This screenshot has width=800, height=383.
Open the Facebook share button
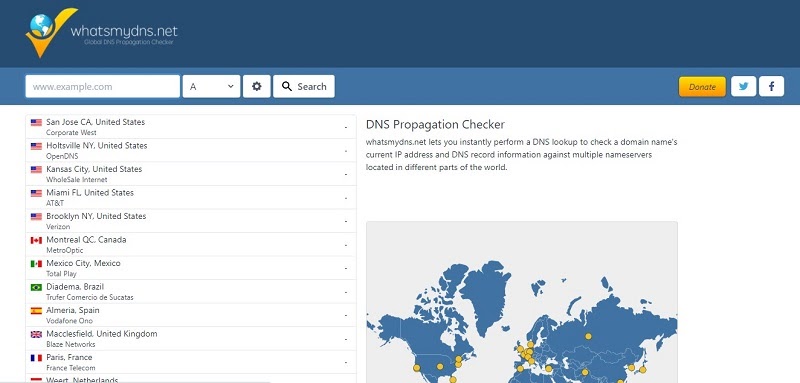pyautogui.click(x=771, y=86)
